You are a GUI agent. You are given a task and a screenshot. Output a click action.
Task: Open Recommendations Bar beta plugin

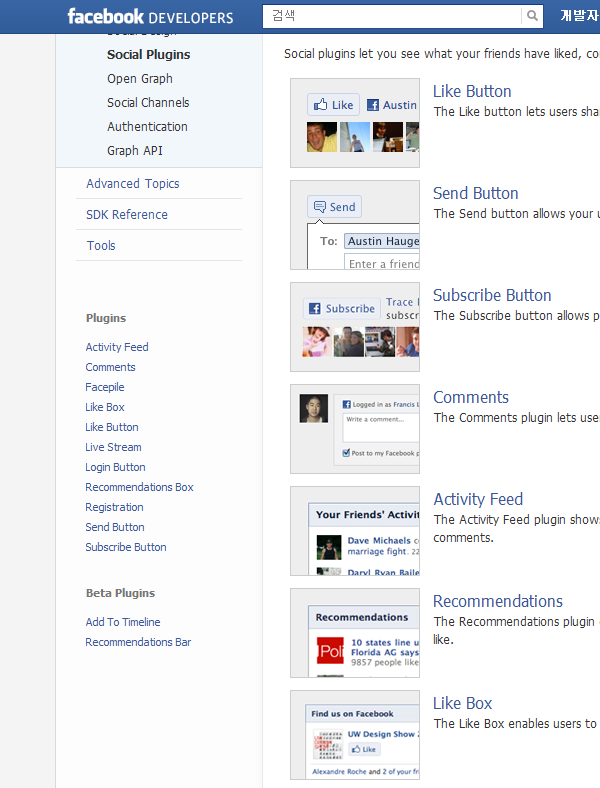coord(138,642)
